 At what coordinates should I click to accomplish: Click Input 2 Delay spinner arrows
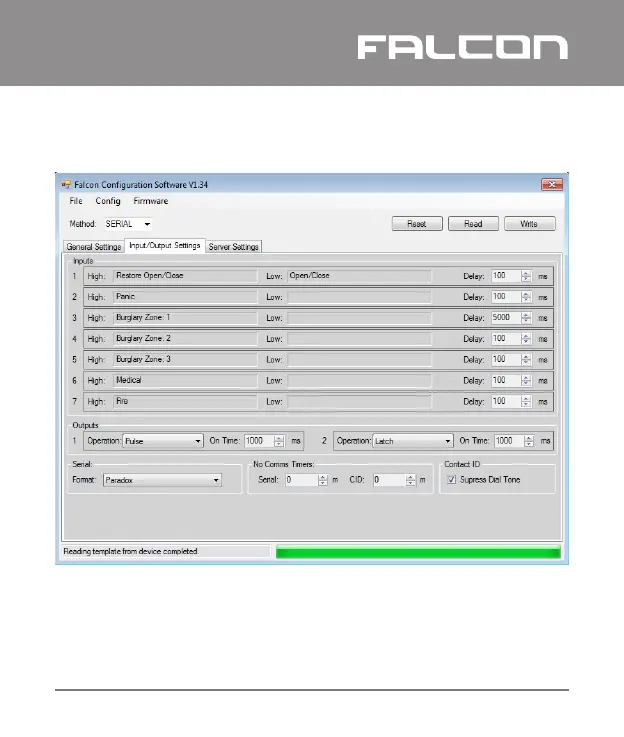[x=526, y=297]
